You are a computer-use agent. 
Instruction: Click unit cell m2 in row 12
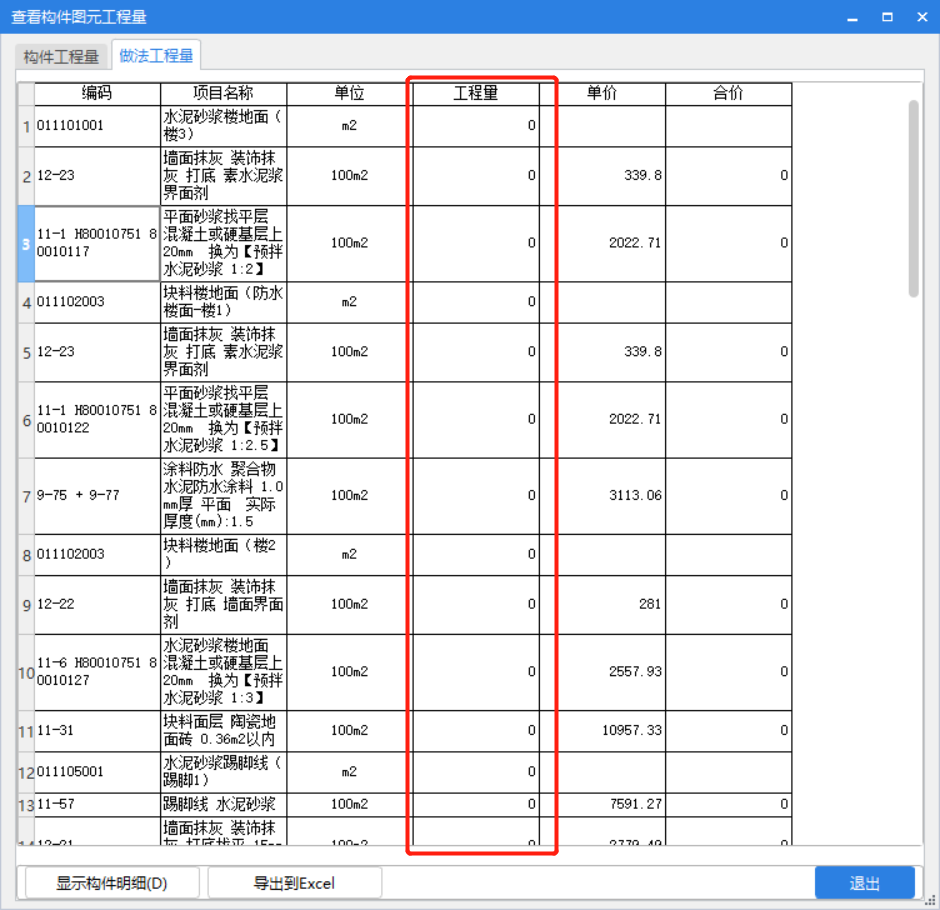(350, 773)
